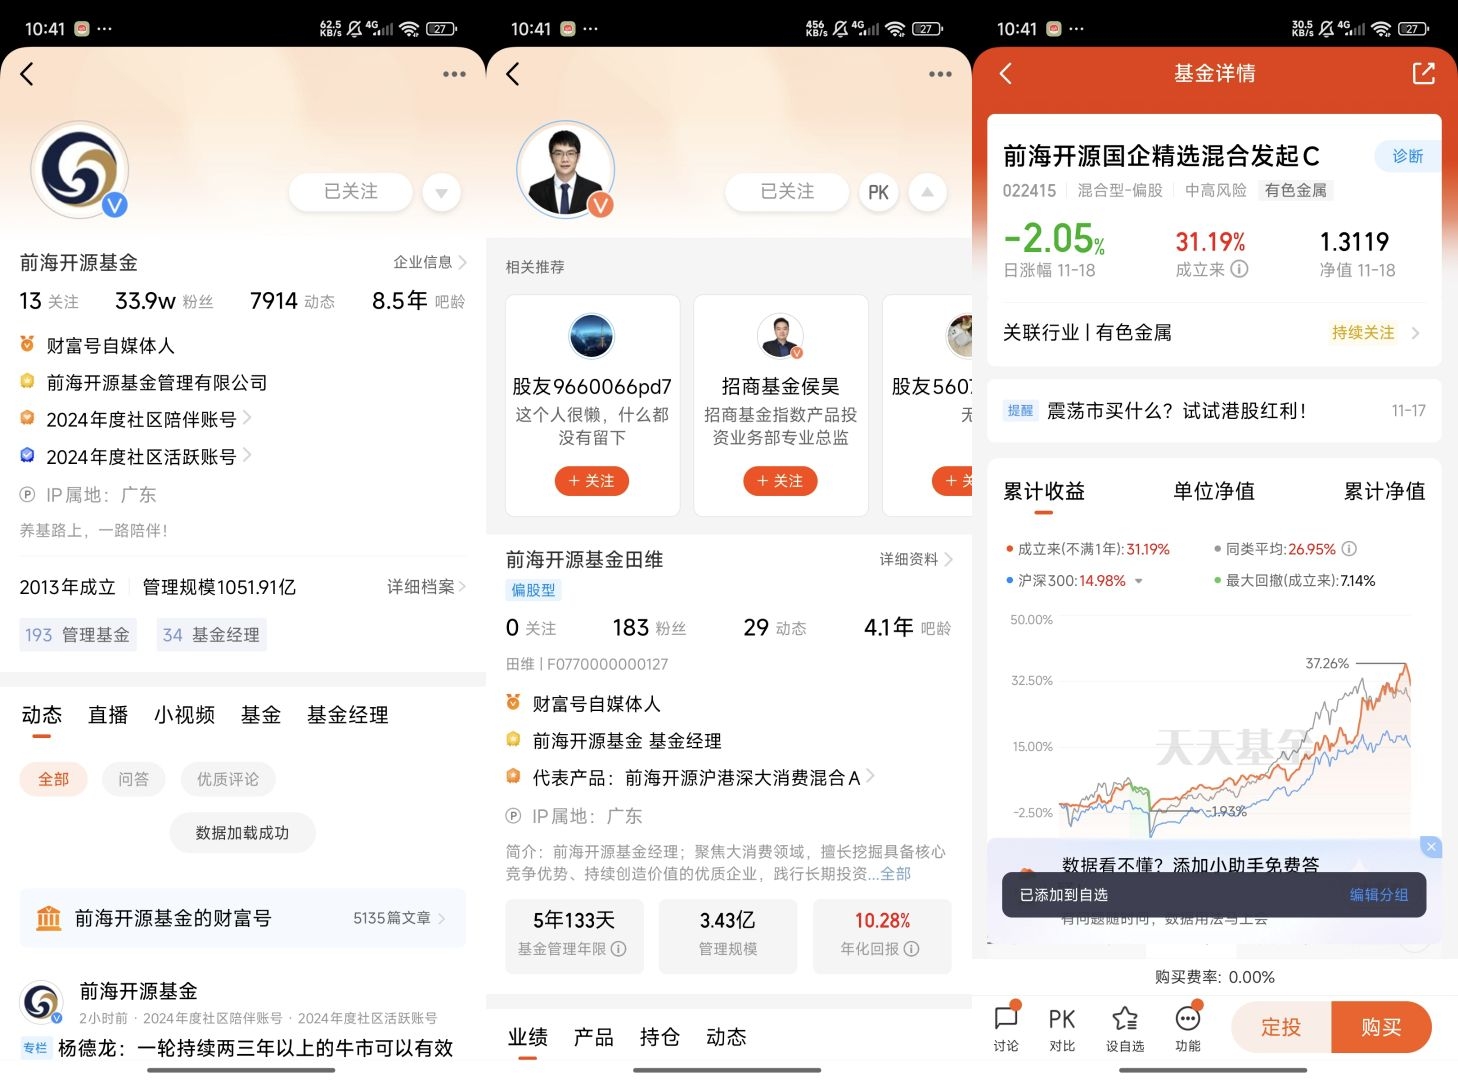Image resolution: width=1458 pixels, height=1080 pixels.
Task: Tap back arrow on 前海开源基金 profile
Action: [27, 74]
